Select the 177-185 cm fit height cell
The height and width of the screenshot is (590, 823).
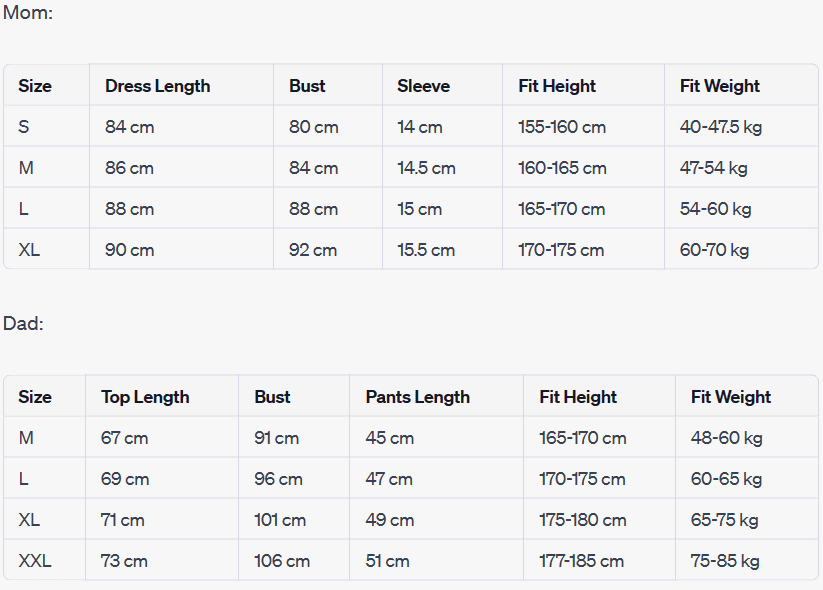(x=583, y=561)
